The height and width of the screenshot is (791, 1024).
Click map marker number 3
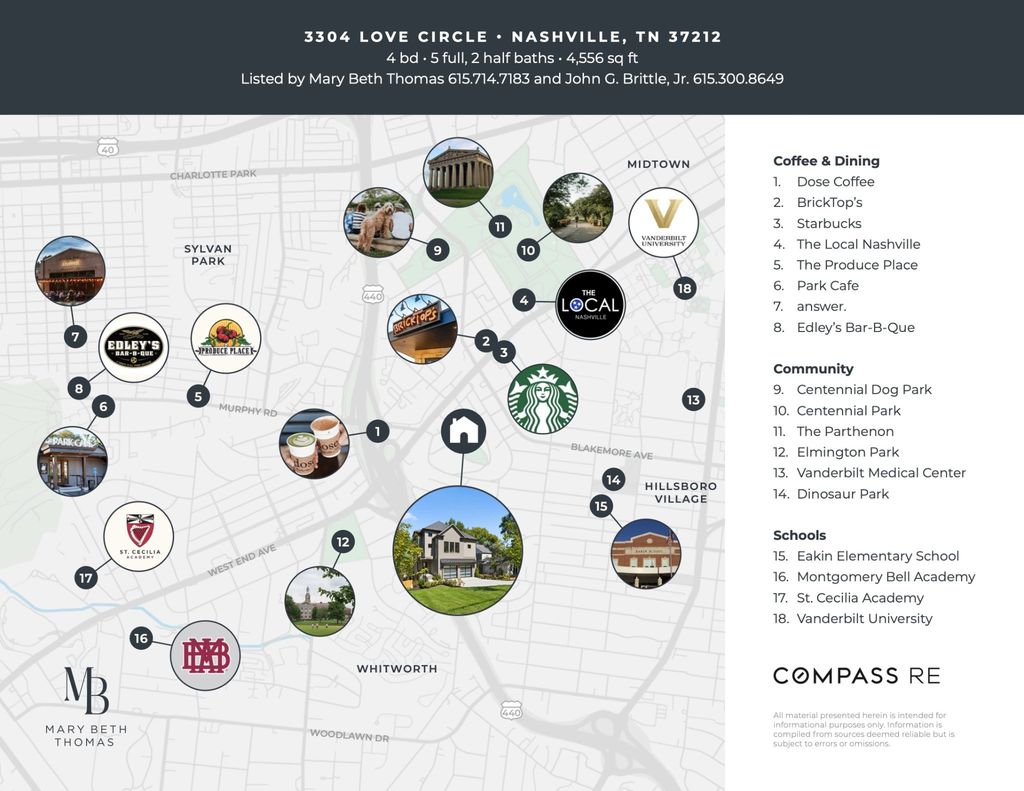(504, 353)
